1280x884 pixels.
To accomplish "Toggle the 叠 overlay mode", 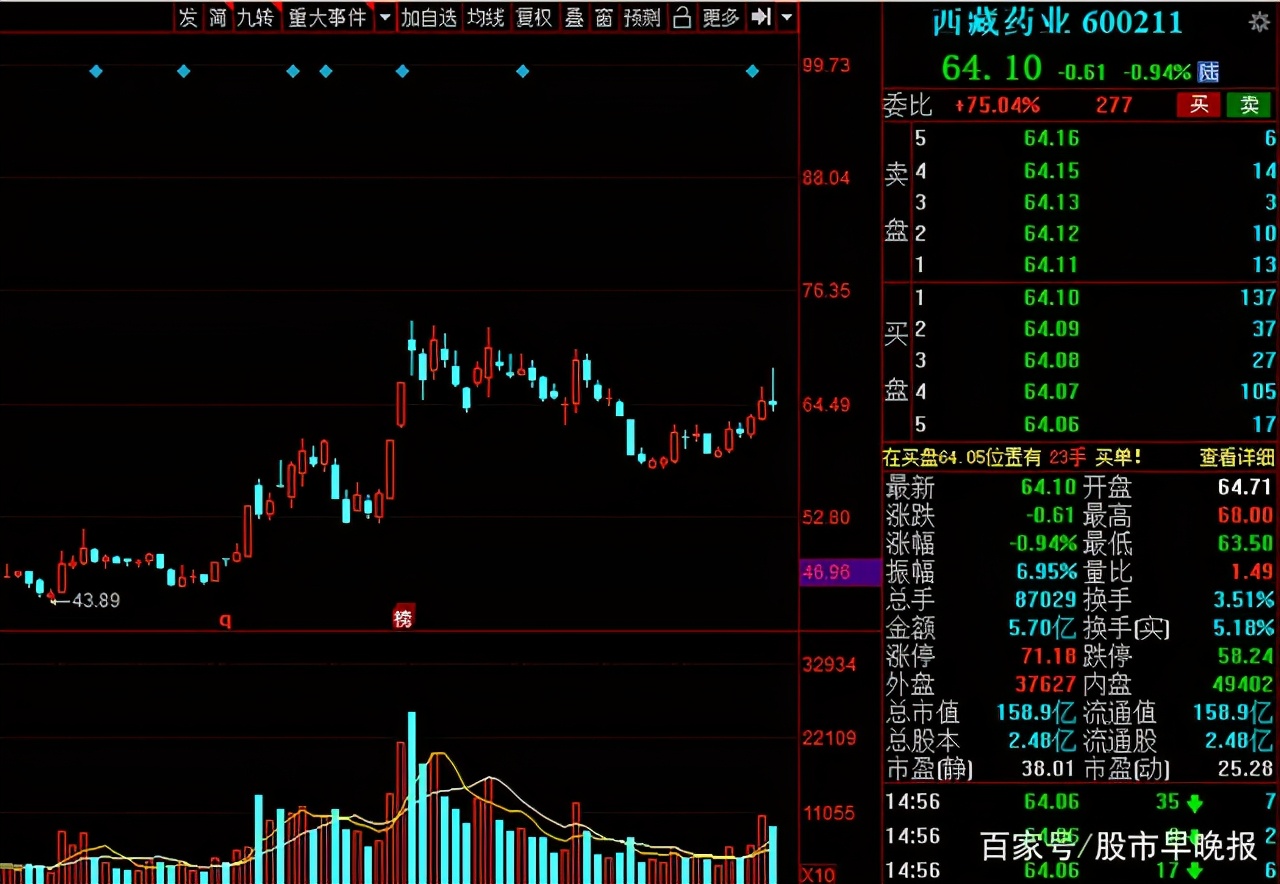I will pos(574,17).
